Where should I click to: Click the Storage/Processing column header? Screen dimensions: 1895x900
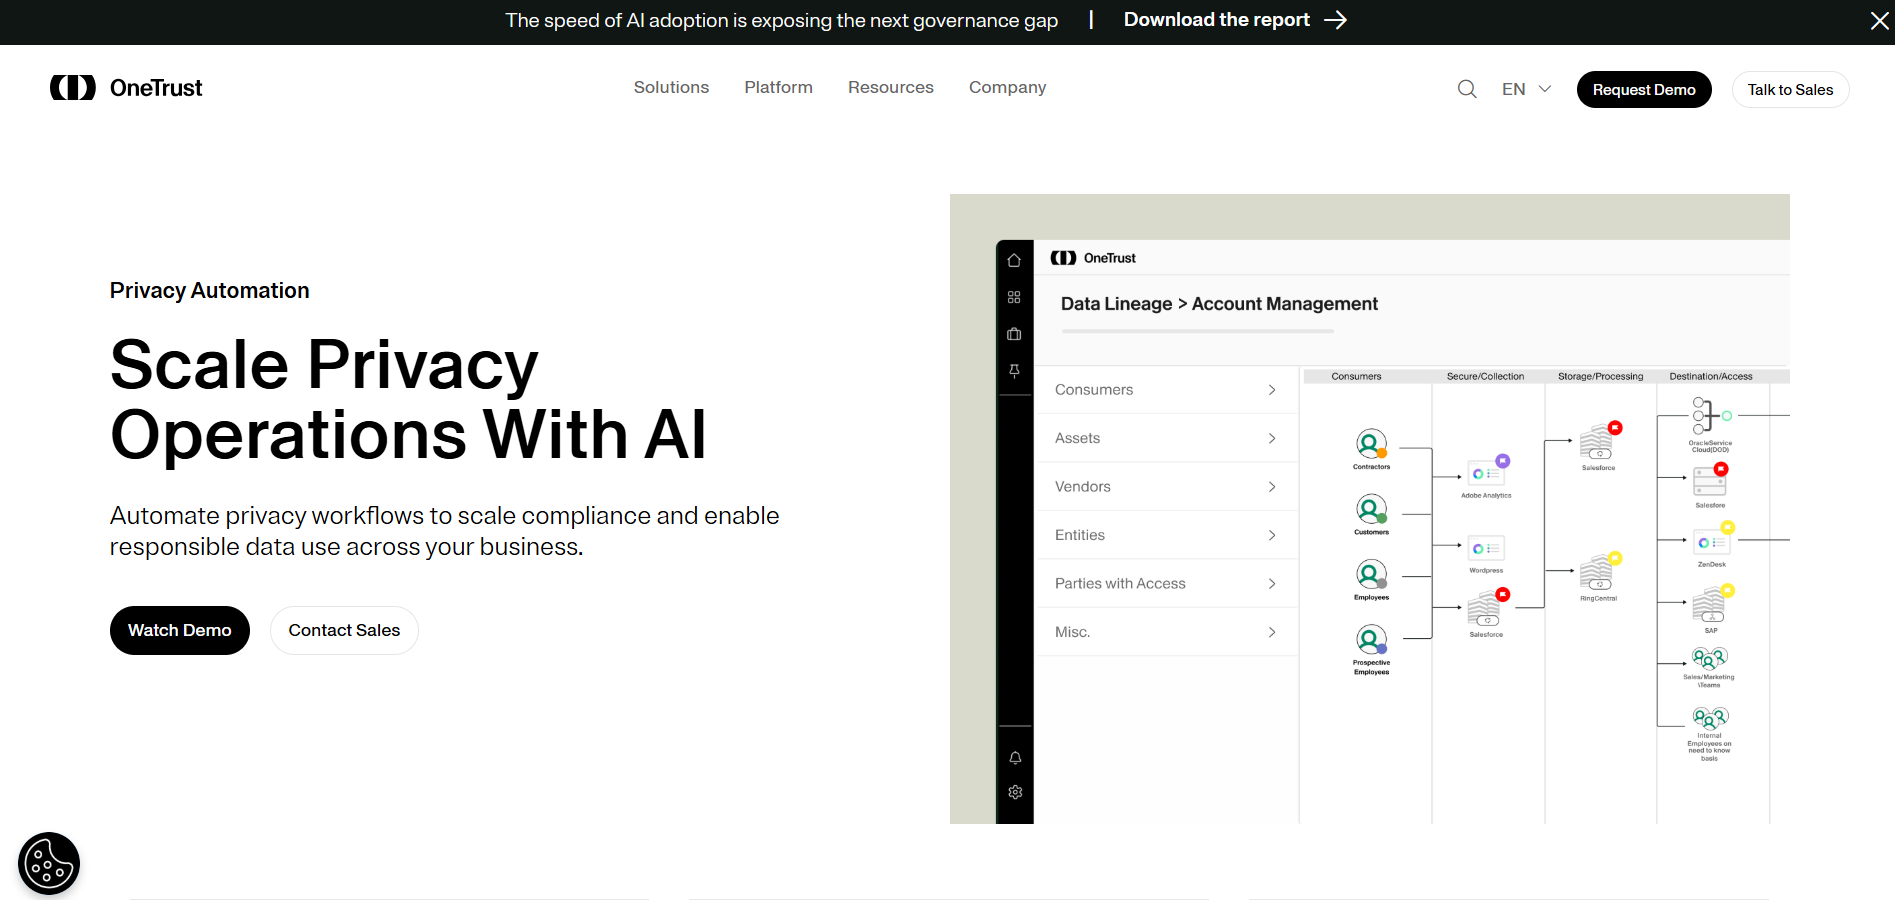(x=1600, y=377)
